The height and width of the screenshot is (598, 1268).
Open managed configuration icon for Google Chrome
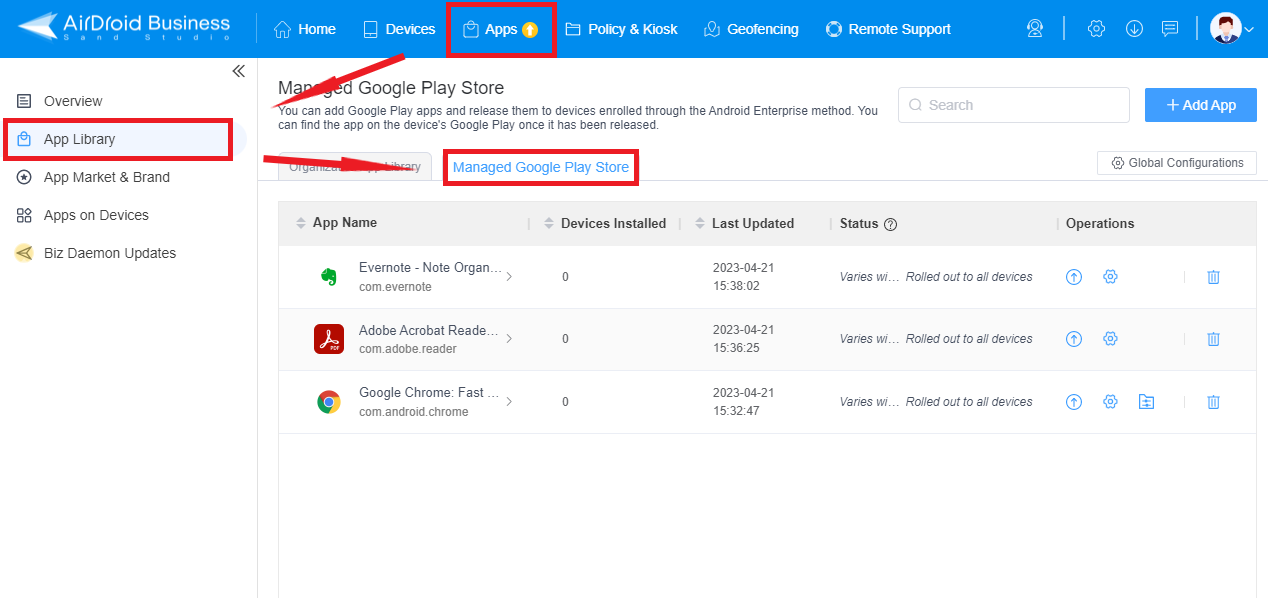click(x=1146, y=401)
